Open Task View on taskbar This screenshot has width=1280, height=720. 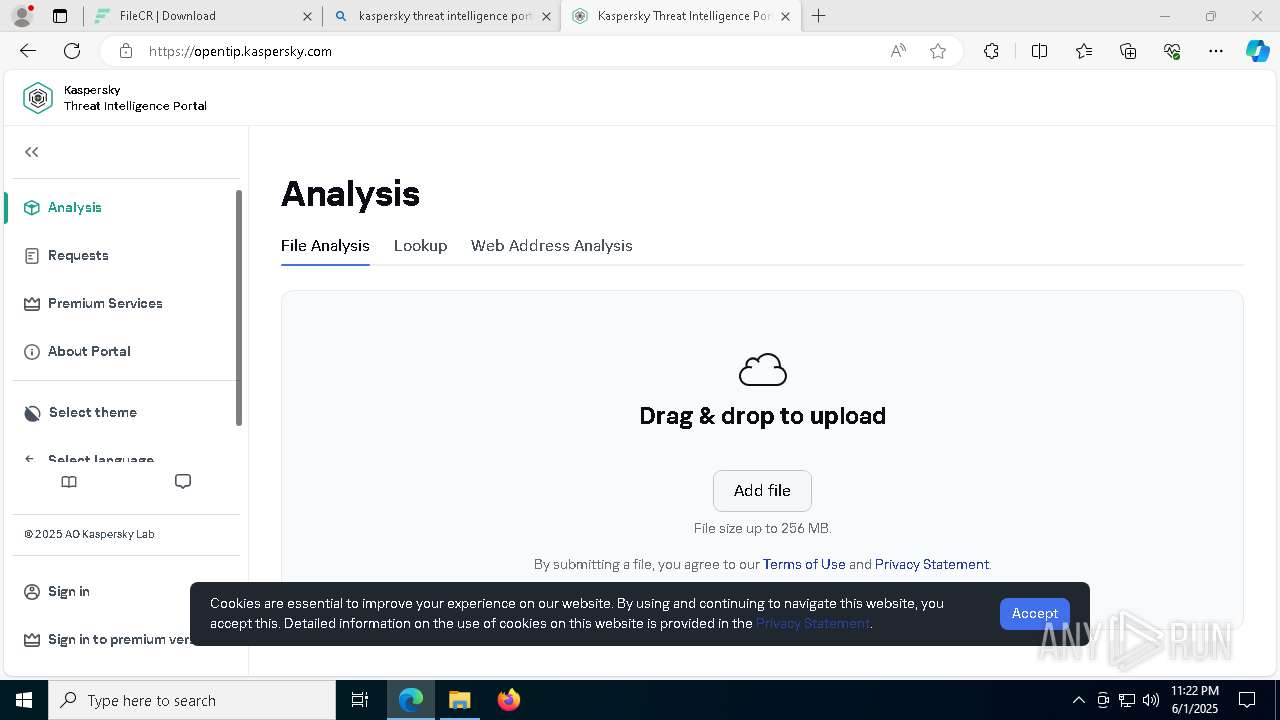[360, 700]
